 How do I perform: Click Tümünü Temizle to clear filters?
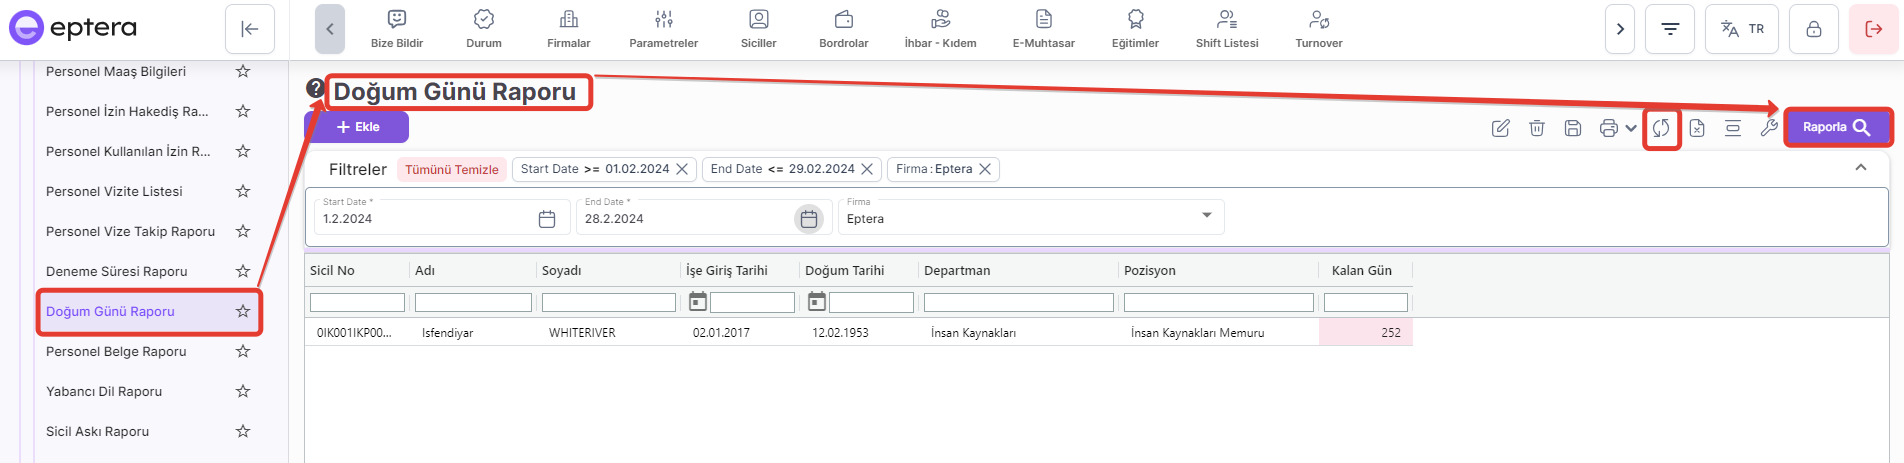coord(452,169)
